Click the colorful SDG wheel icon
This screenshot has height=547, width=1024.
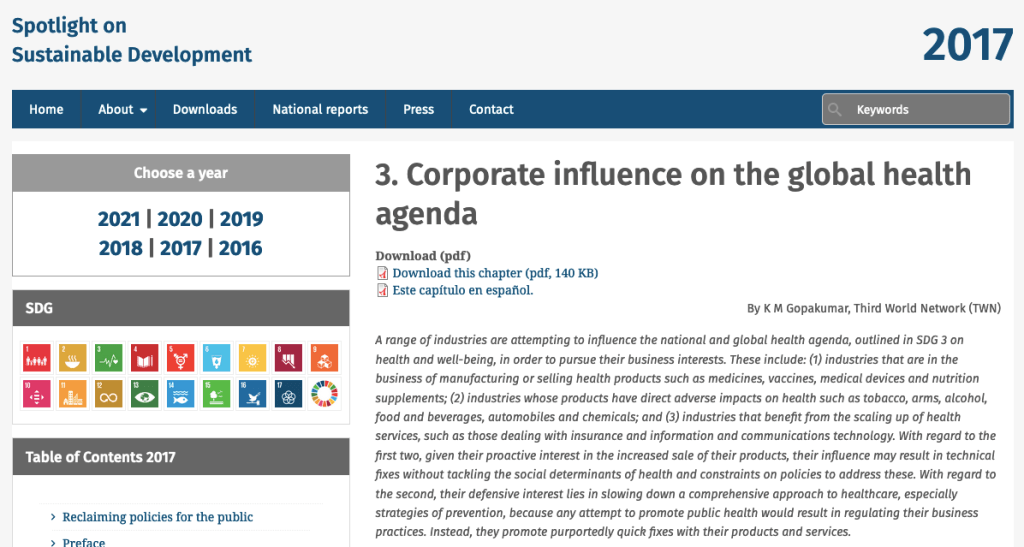[x=325, y=393]
